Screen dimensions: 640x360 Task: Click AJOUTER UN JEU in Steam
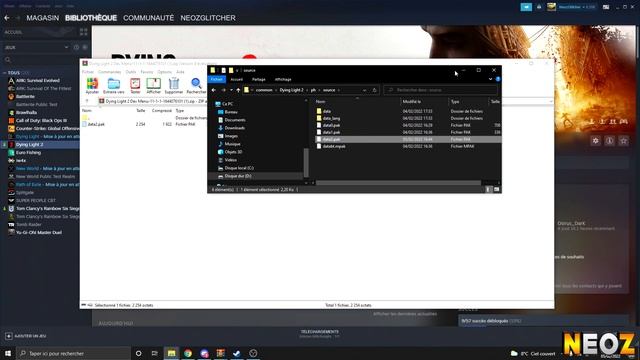pyautogui.click(x=26, y=336)
